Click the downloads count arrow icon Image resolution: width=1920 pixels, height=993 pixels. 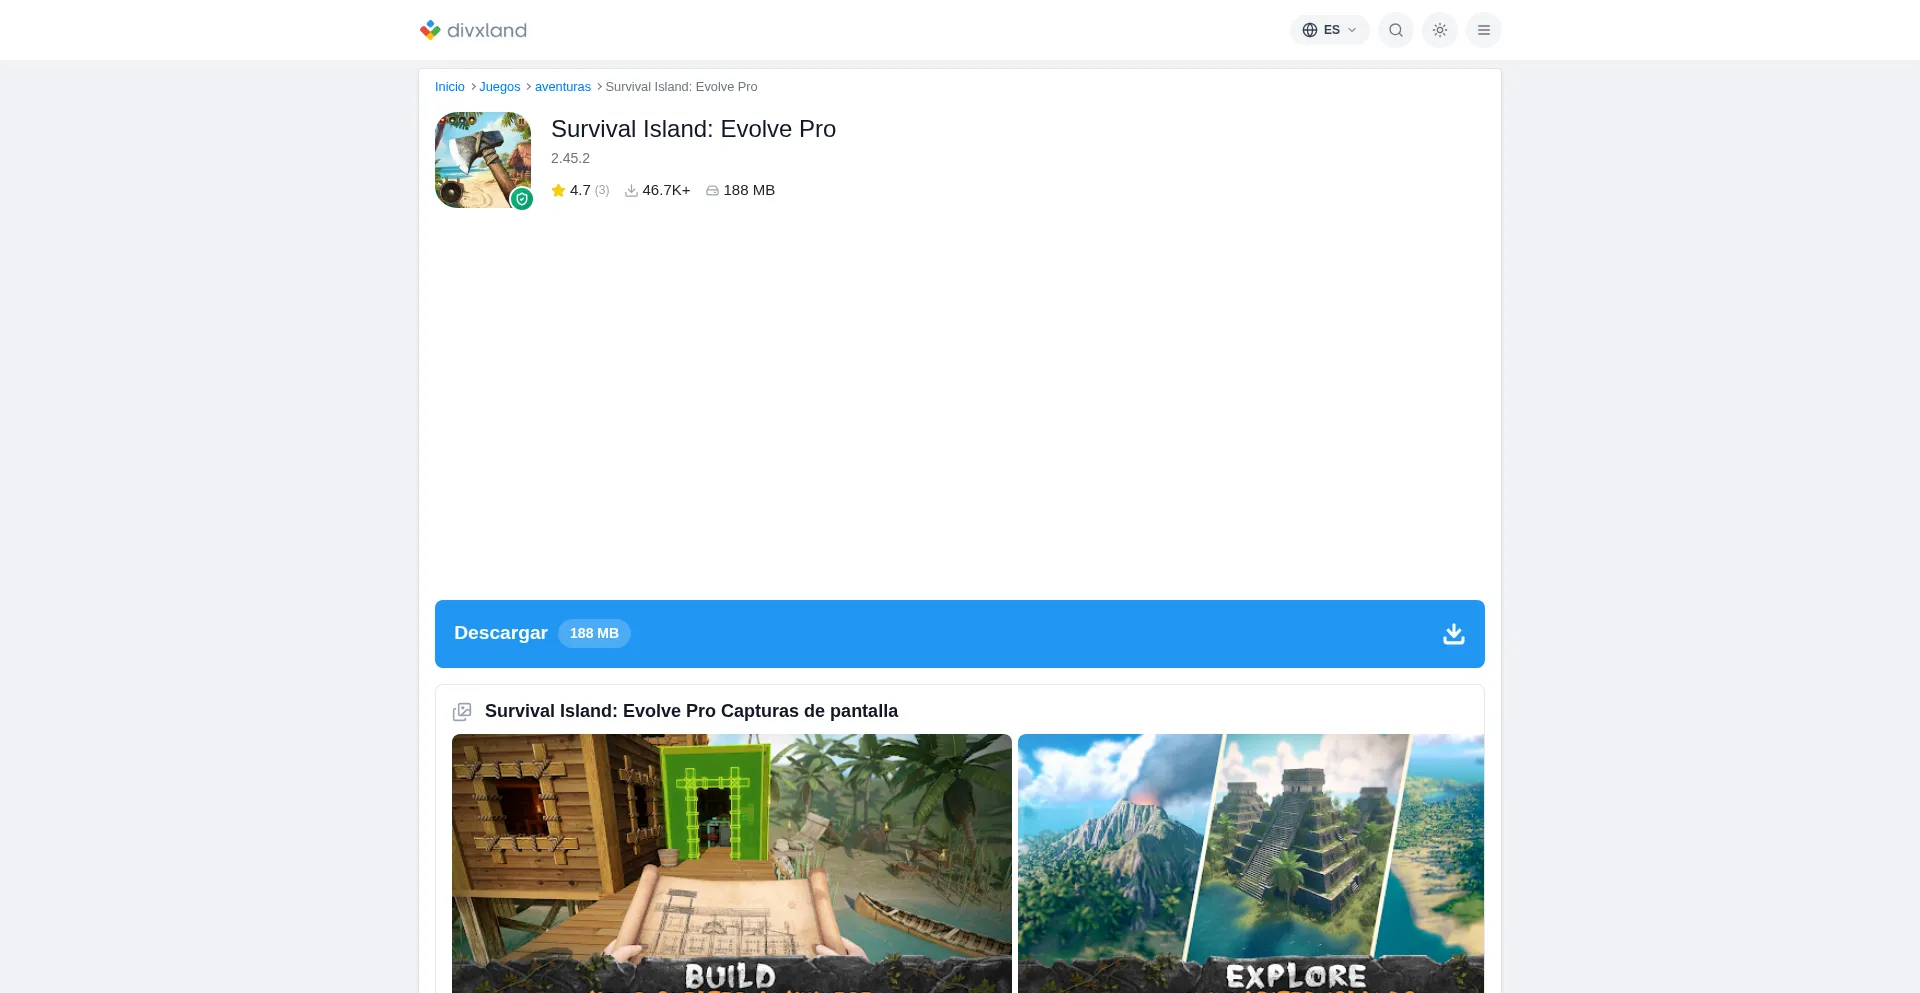coord(631,190)
